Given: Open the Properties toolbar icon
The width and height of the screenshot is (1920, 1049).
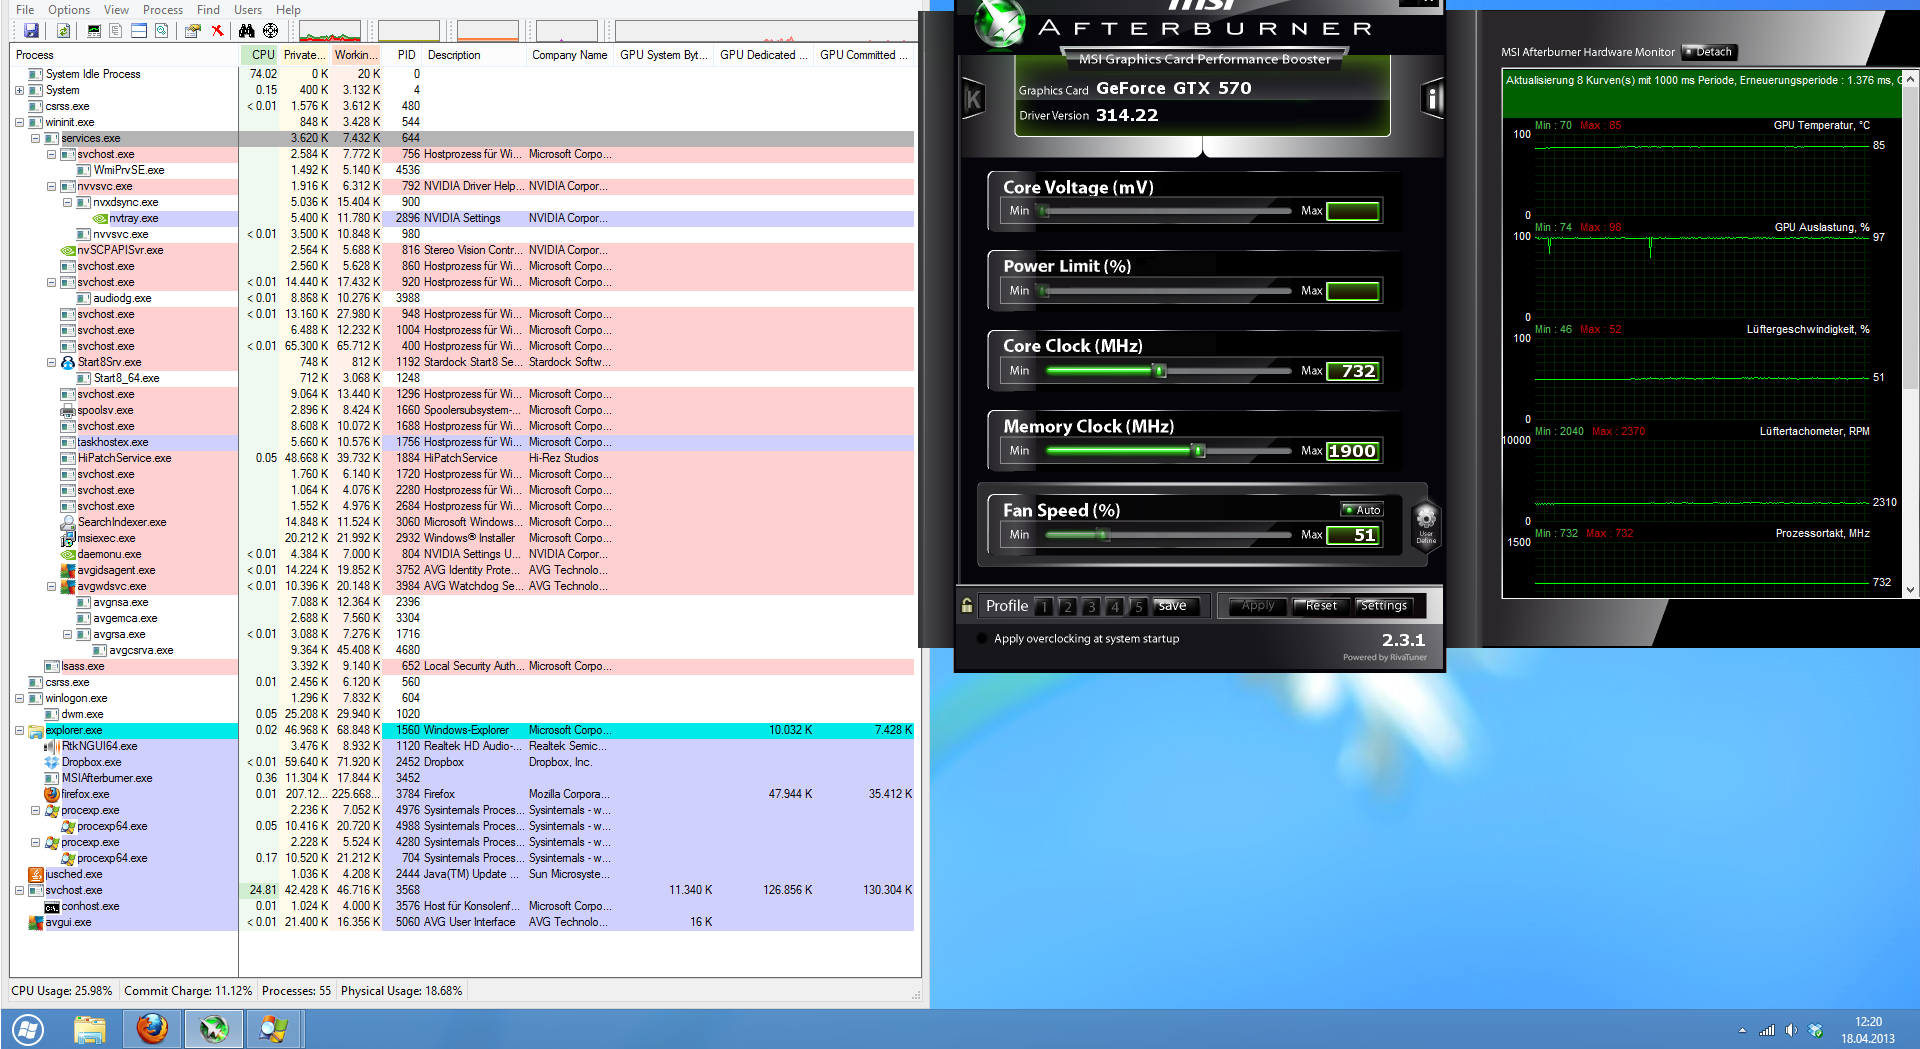Looking at the screenshot, I should [193, 31].
